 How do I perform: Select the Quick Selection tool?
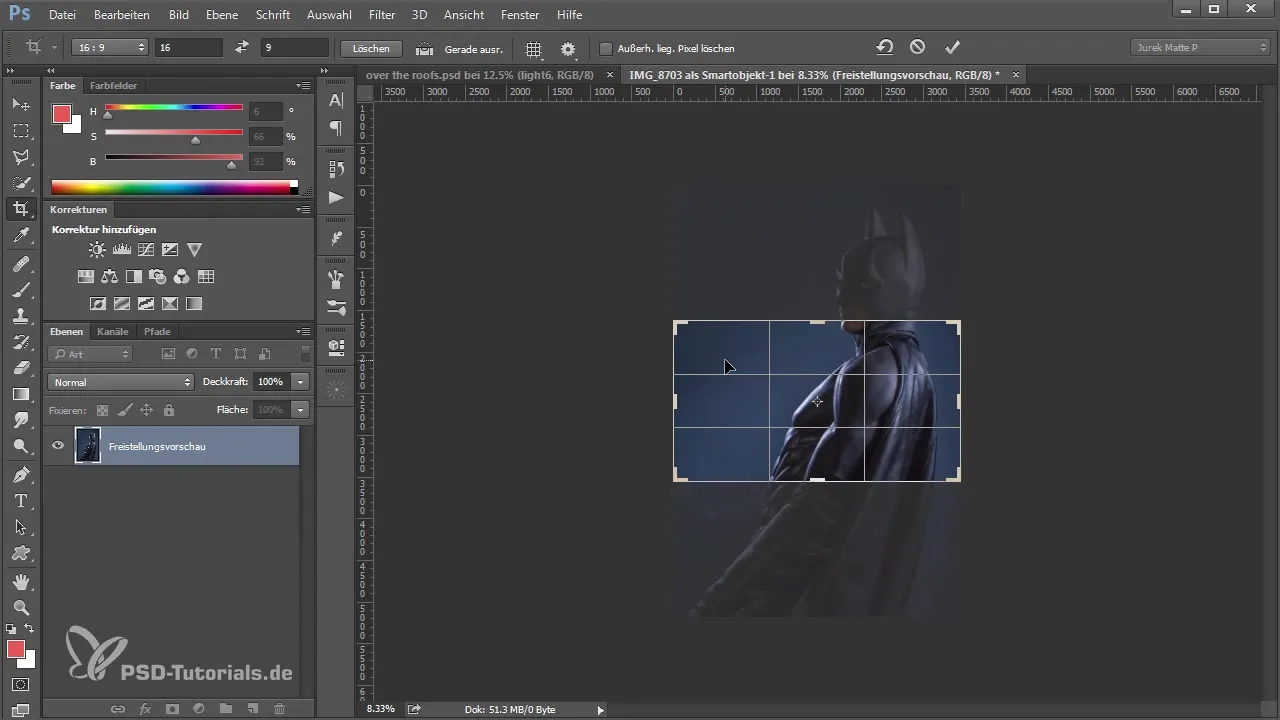pyautogui.click(x=20, y=183)
